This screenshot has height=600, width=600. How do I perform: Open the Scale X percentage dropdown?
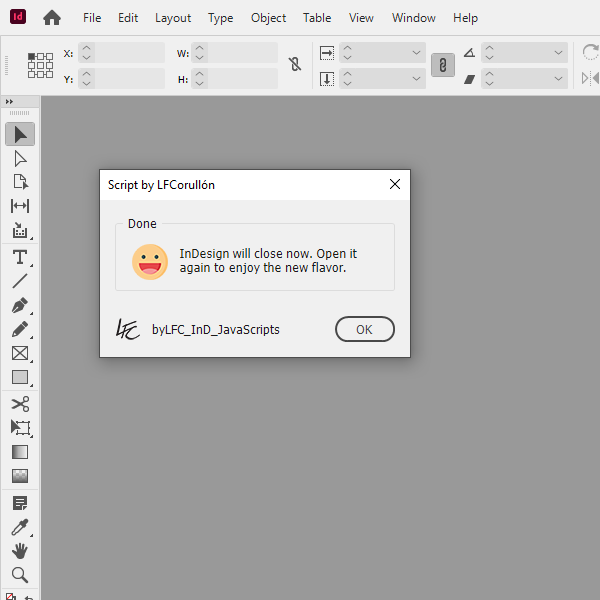click(416, 53)
